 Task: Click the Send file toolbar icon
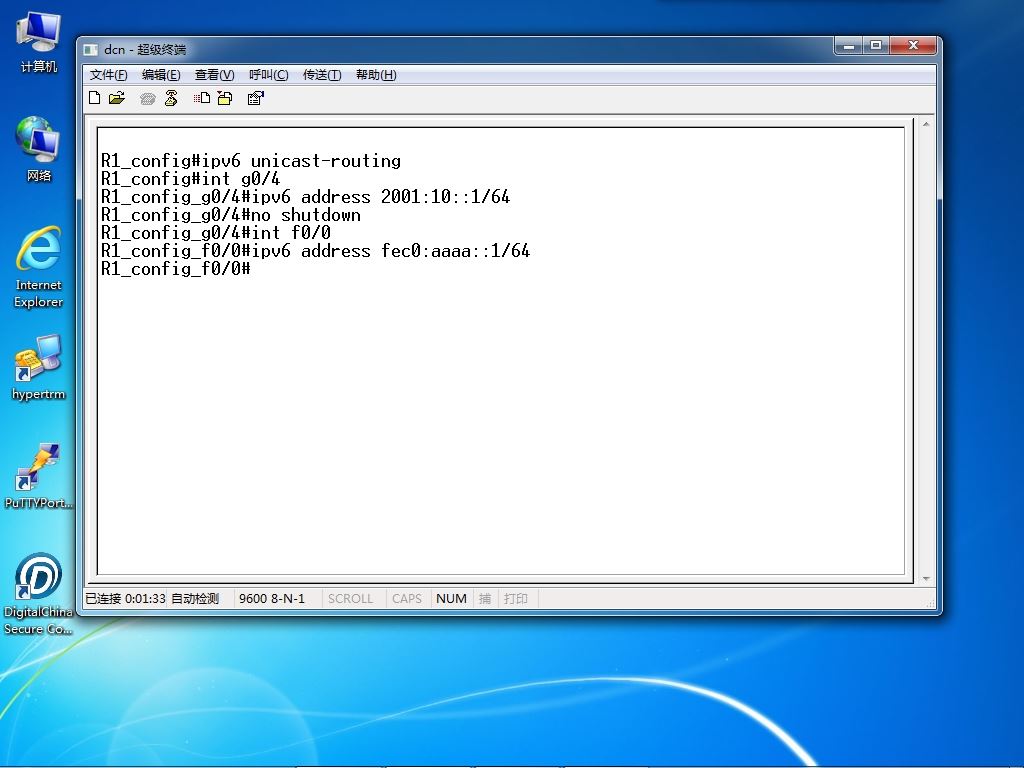coord(202,98)
